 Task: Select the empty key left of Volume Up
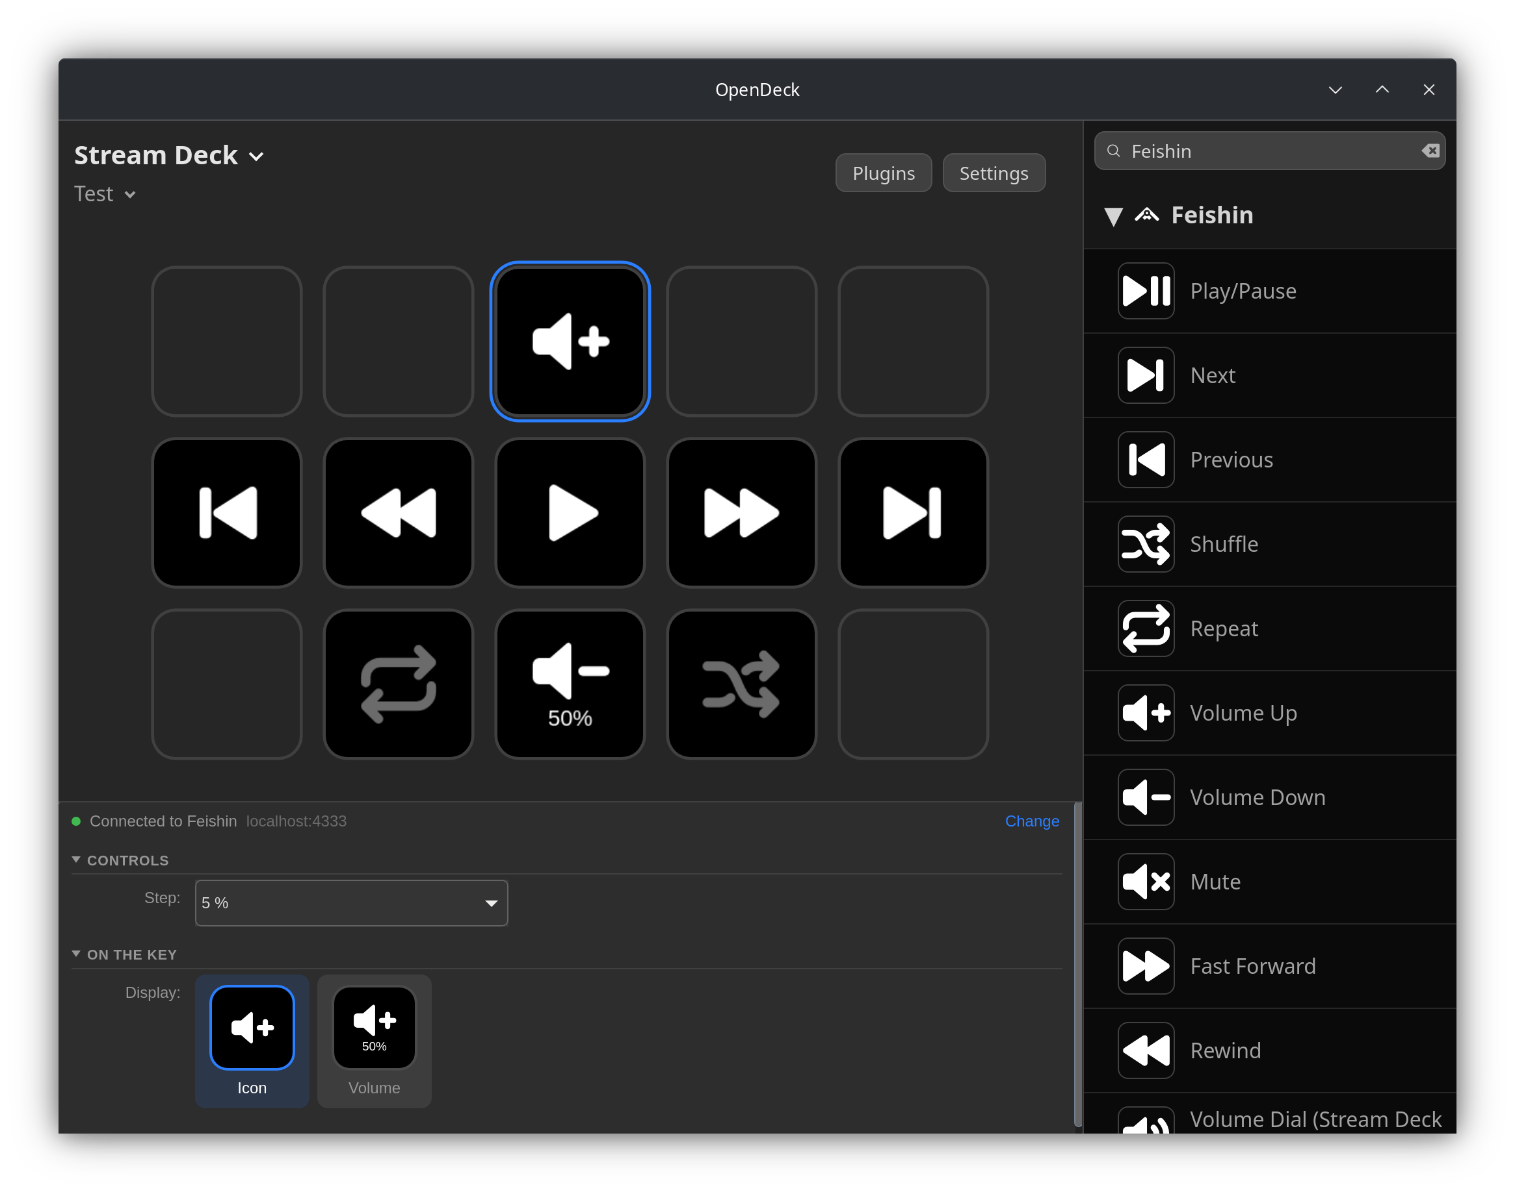tap(398, 341)
